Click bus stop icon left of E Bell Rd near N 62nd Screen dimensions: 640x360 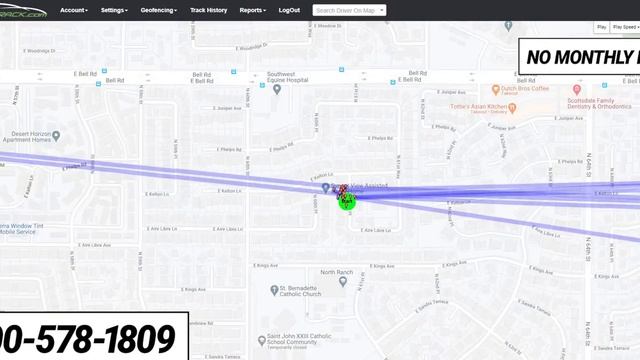(393, 82)
